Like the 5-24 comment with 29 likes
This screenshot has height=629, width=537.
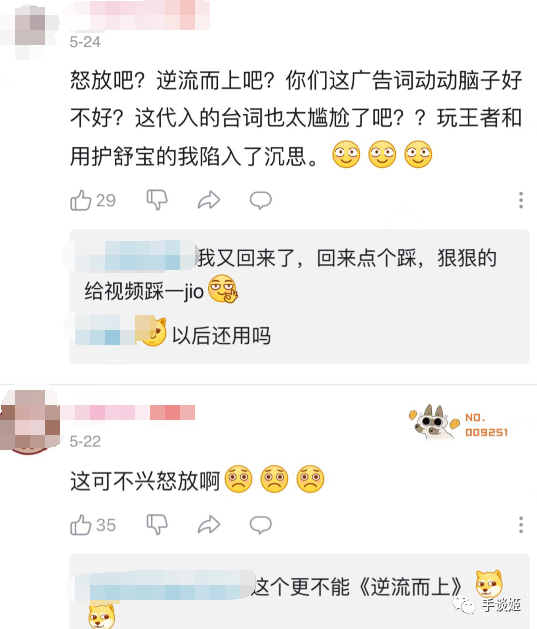[x=93, y=200]
